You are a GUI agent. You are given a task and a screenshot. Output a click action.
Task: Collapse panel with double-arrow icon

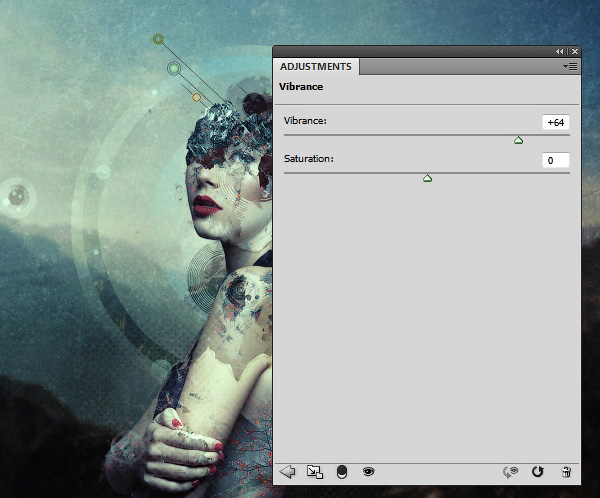559,51
